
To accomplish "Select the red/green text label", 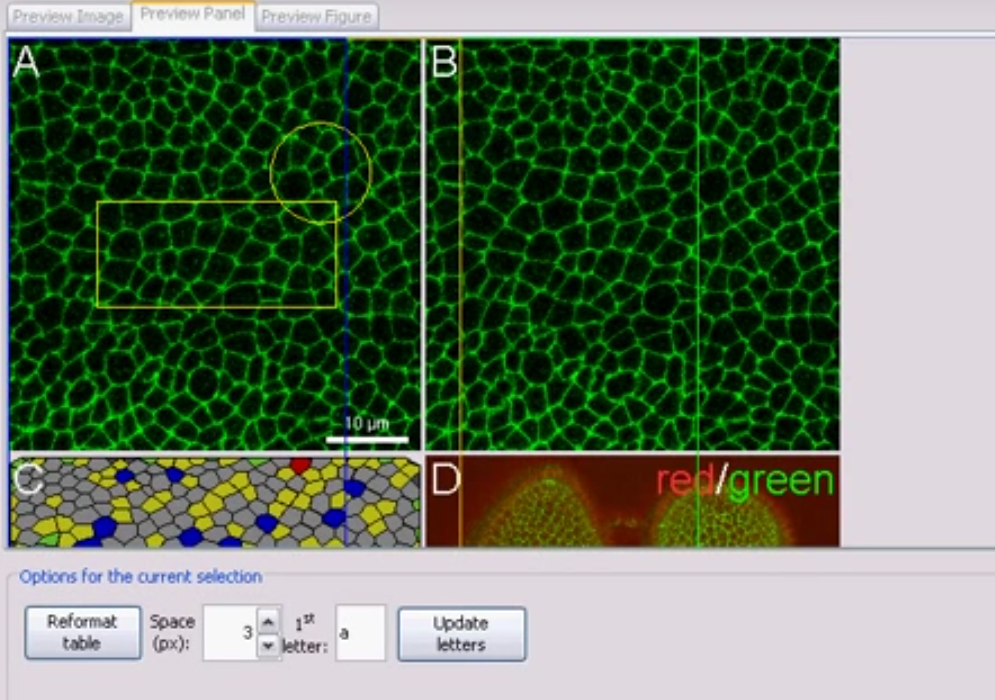I will pos(744,480).
